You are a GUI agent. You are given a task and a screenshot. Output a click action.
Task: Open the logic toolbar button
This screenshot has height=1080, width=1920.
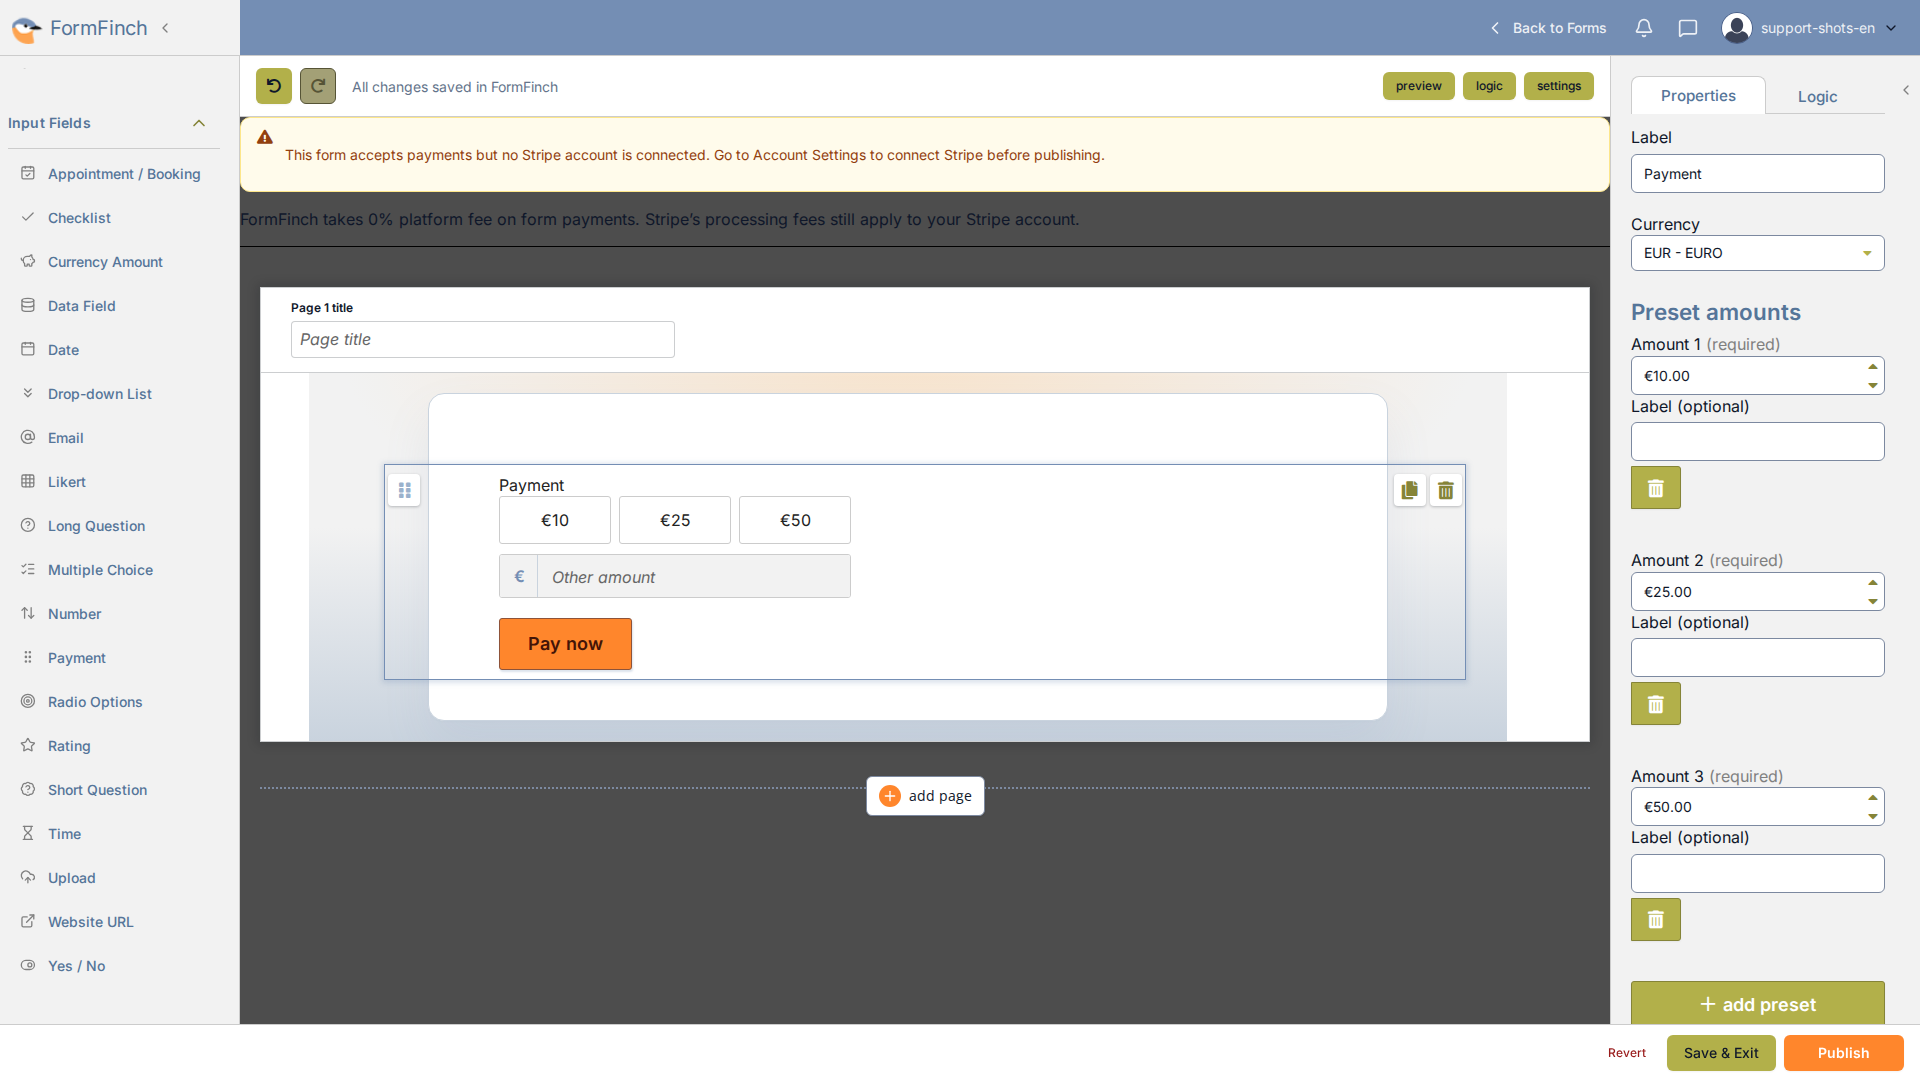click(1489, 86)
